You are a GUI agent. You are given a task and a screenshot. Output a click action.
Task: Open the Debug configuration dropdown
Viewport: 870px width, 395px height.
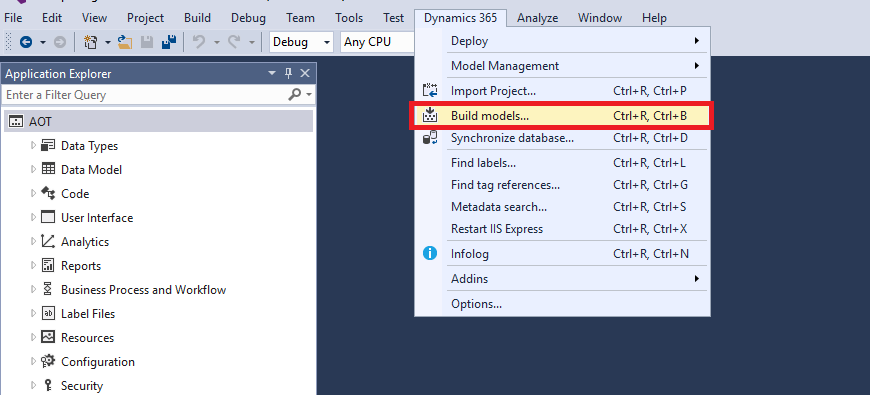(301, 42)
